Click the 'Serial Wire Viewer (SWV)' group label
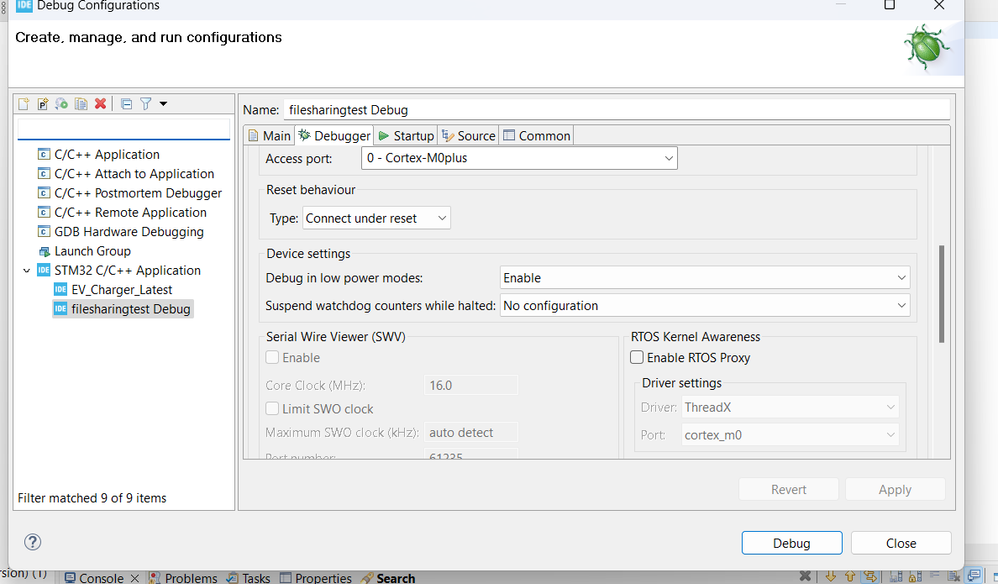998x584 pixels. (x=335, y=337)
